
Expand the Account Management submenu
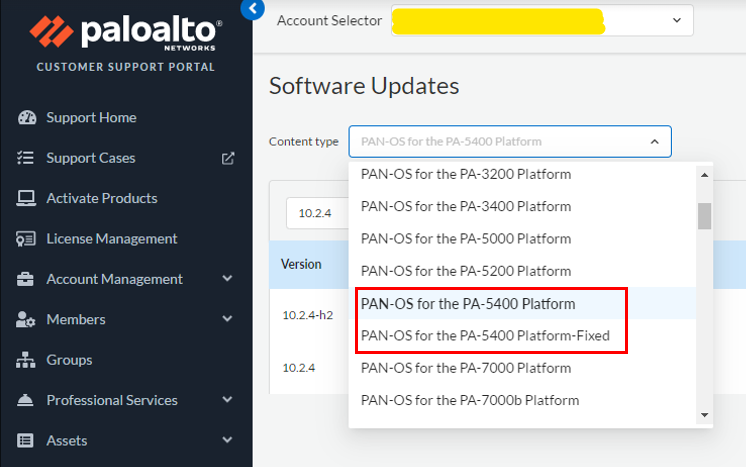tap(228, 279)
